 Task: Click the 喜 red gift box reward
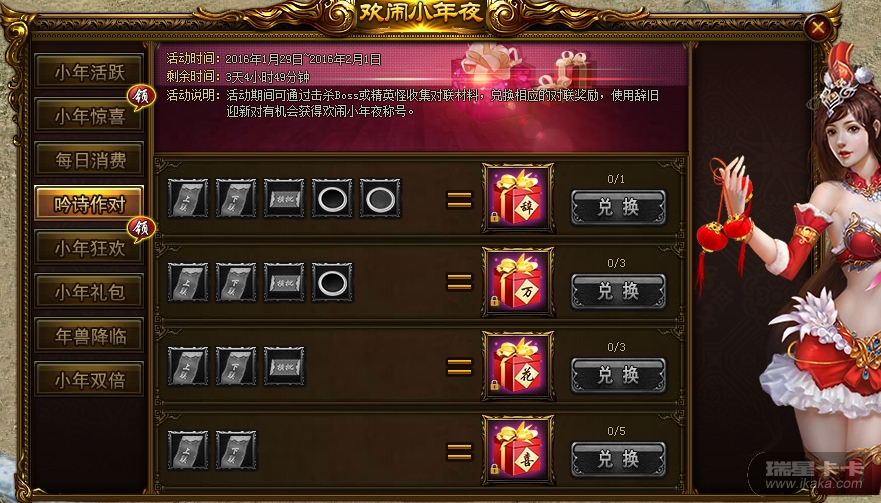517,451
